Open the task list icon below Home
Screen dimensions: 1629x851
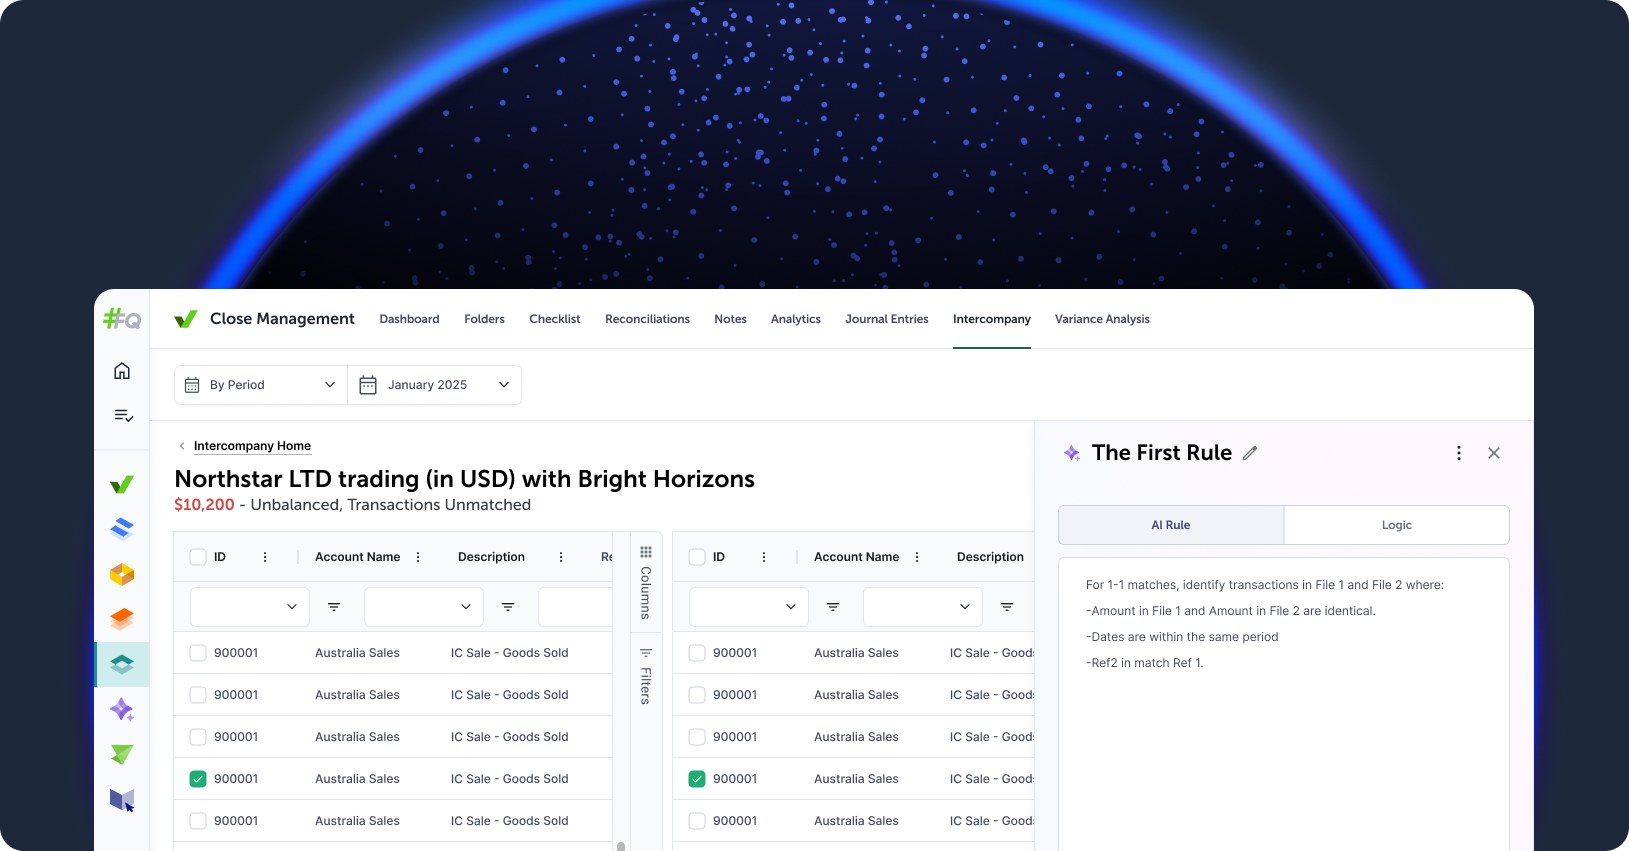click(x=123, y=415)
